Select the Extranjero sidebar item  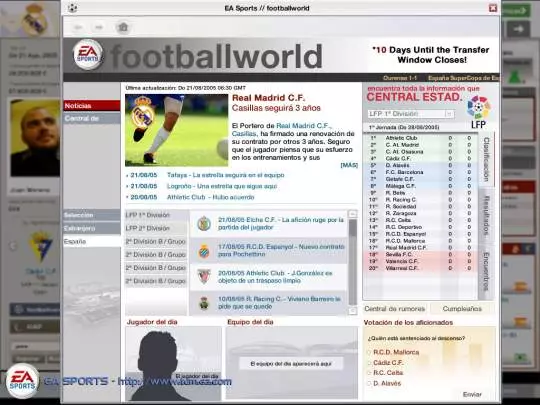pos(92,228)
